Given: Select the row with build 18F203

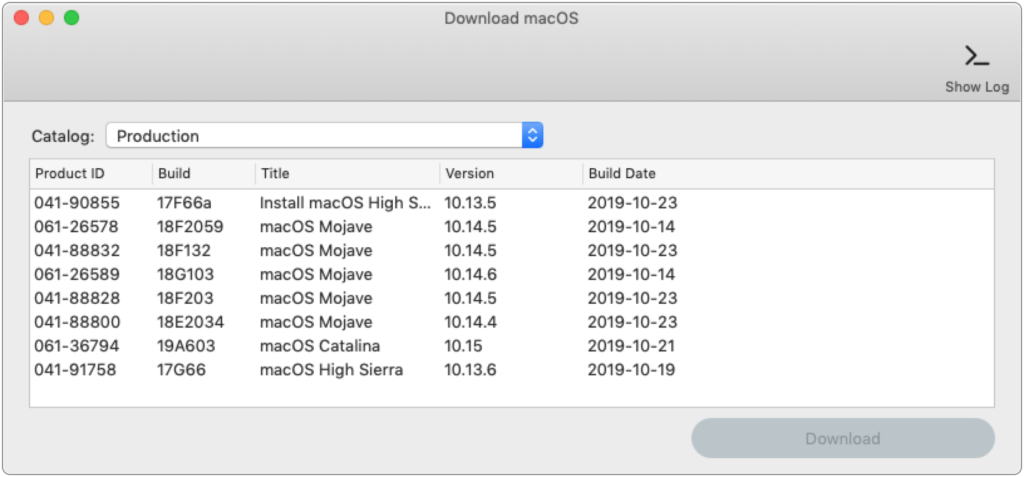Looking at the screenshot, I should click(x=512, y=299).
